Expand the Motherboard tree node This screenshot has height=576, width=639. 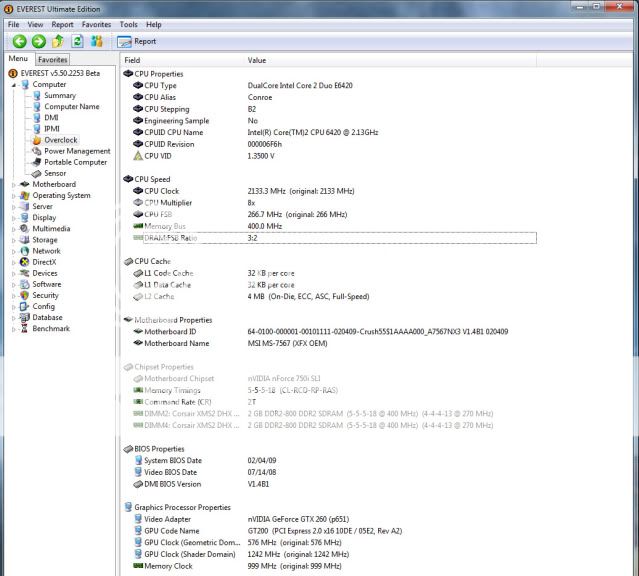point(14,185)
